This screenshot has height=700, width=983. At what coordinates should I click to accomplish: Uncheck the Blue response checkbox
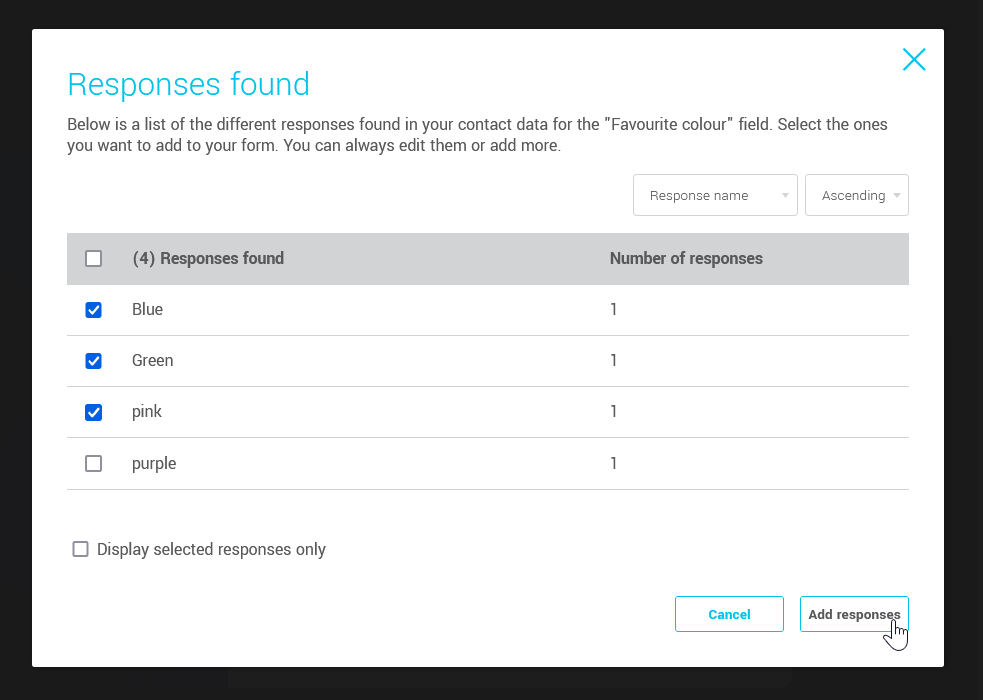click(93, 309)
